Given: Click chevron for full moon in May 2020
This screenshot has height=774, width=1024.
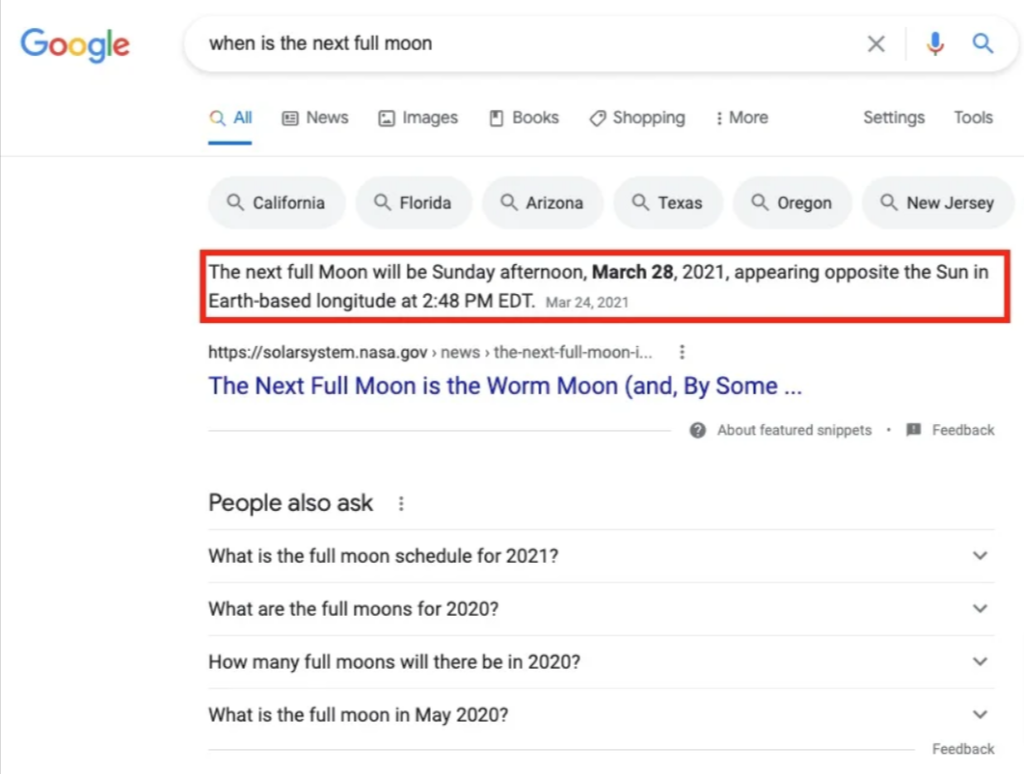Looking at the screenshot, I should point(980,715).
